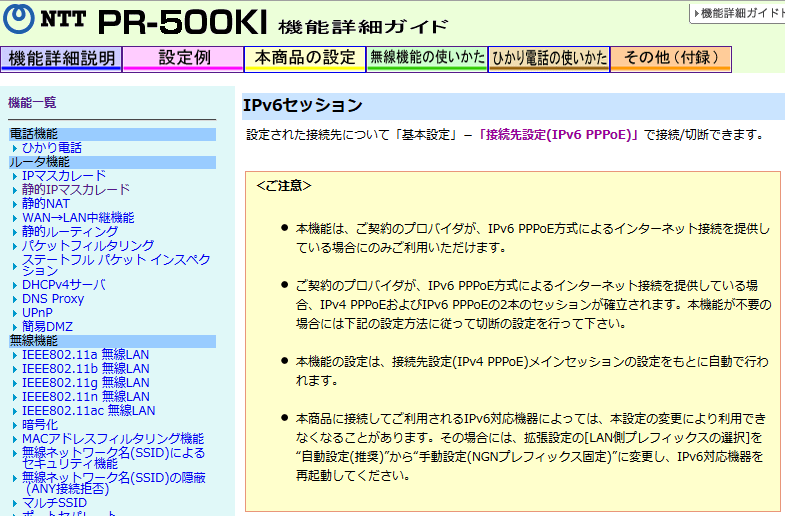Click the arrow icon beside ひかり電話

[x=15, y=148]
